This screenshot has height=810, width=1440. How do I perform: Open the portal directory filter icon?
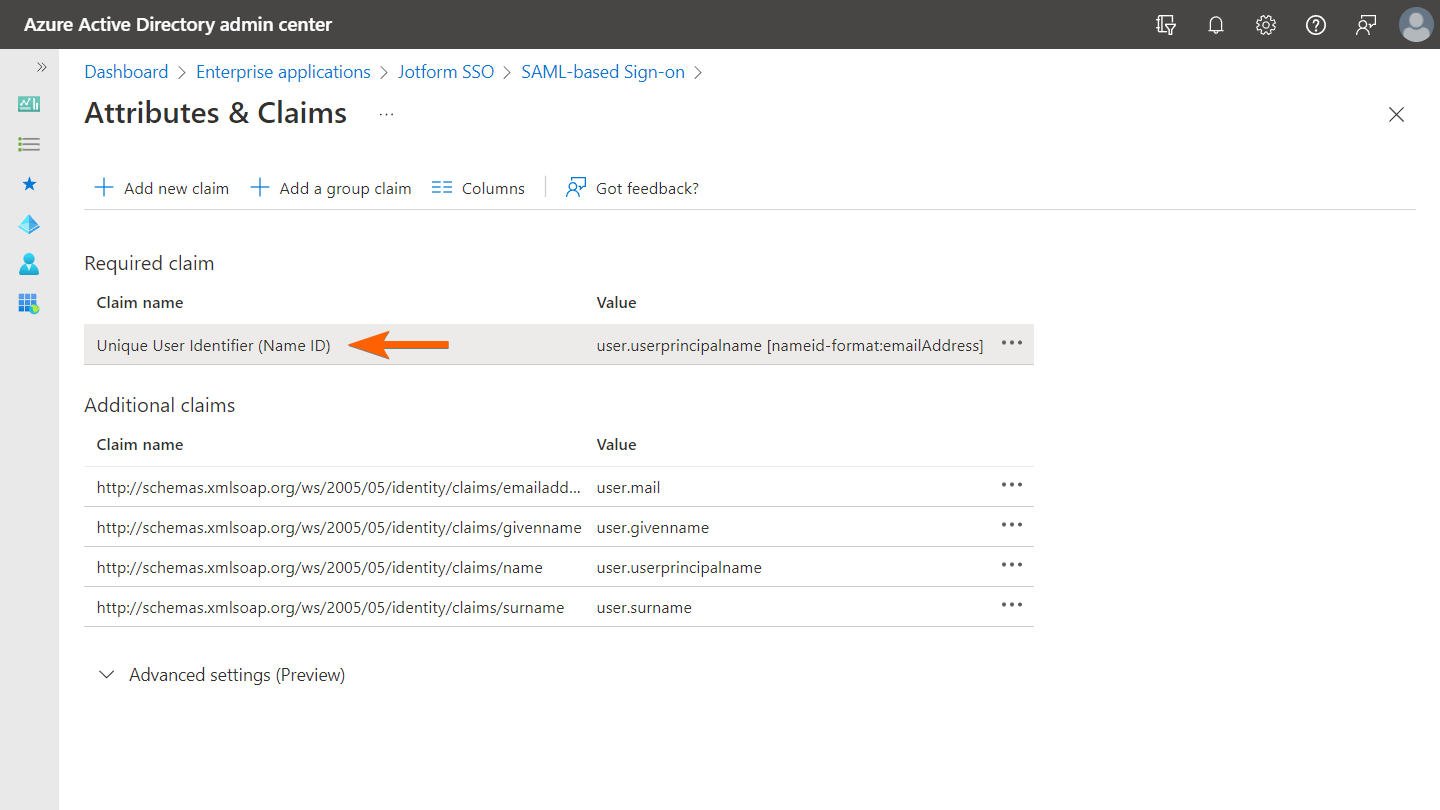(1166, 25)
